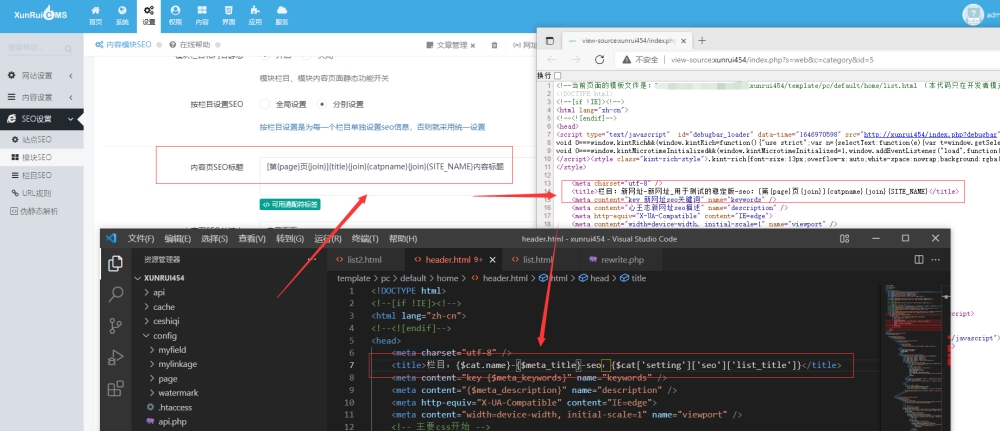1000x431 pixels.
Task: Click VS Code split editor icon
Action: [x=919, y=259]
